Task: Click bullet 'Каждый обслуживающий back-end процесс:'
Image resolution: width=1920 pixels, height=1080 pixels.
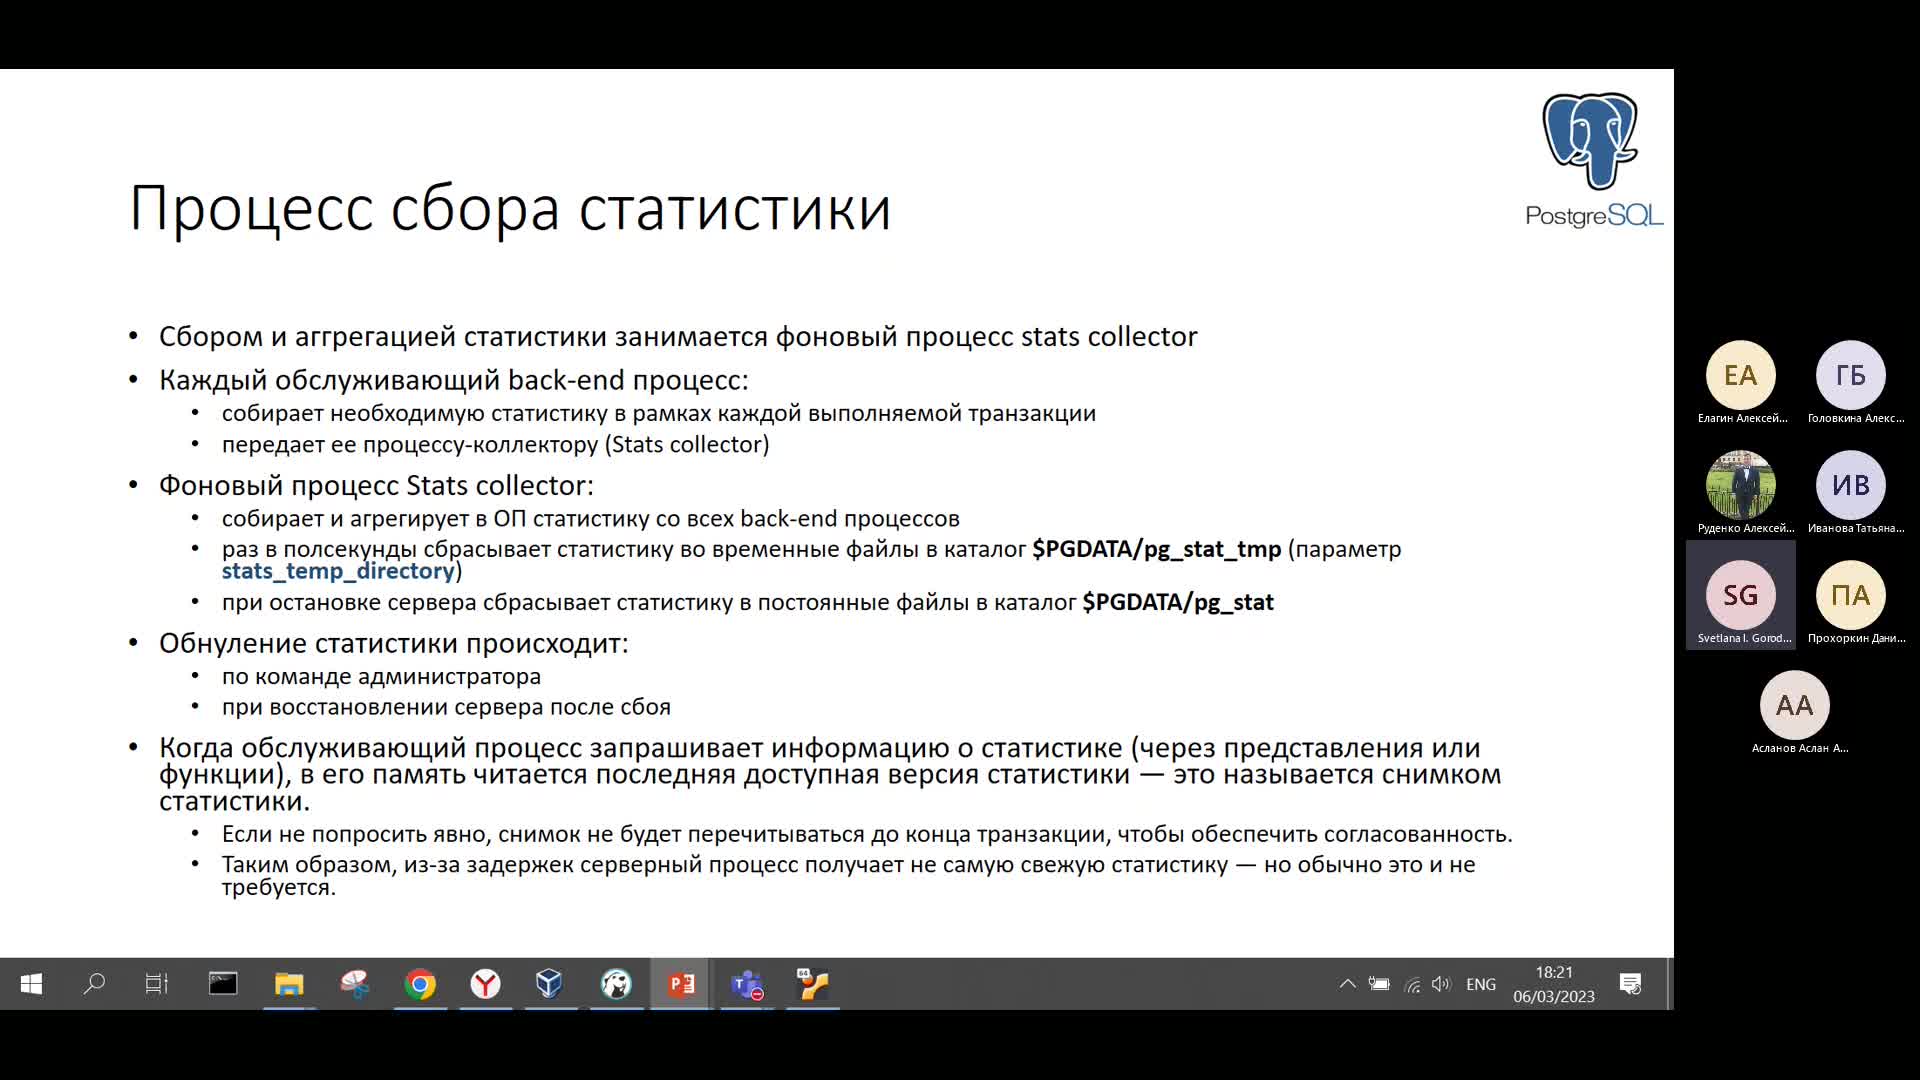Action: coord(454,380)
